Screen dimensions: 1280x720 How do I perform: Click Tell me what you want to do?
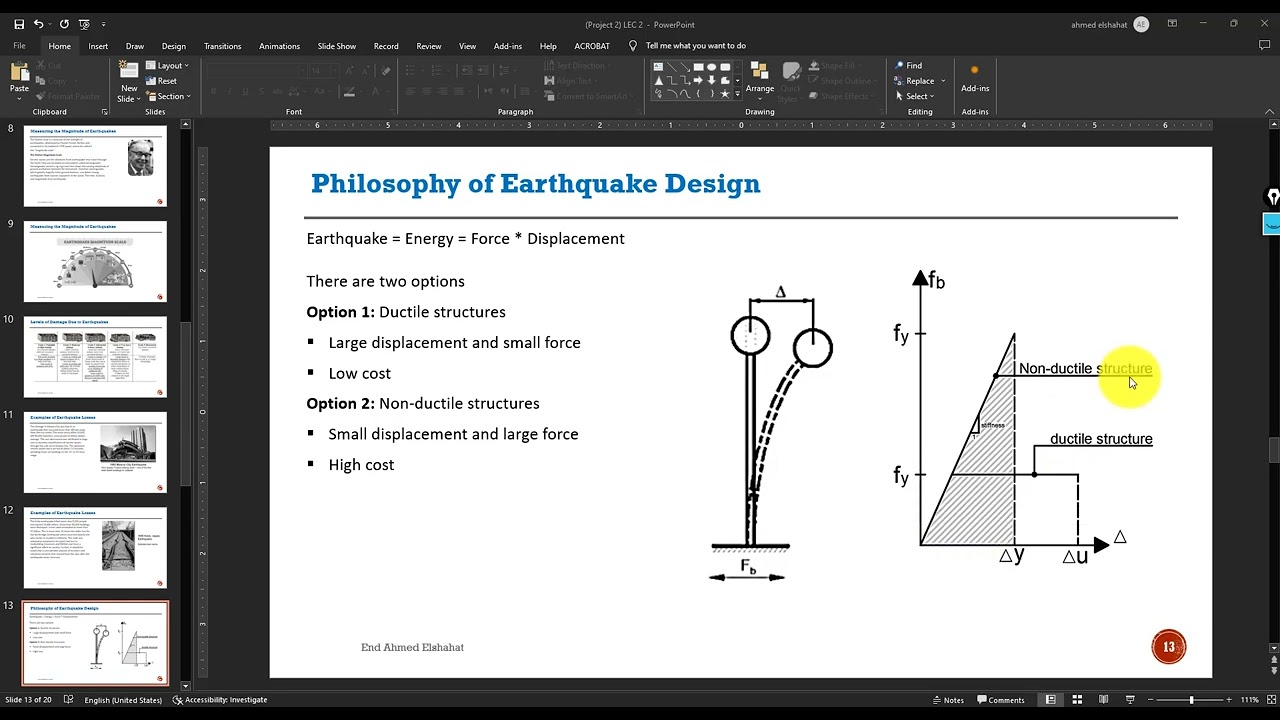[x=695, y=46]
